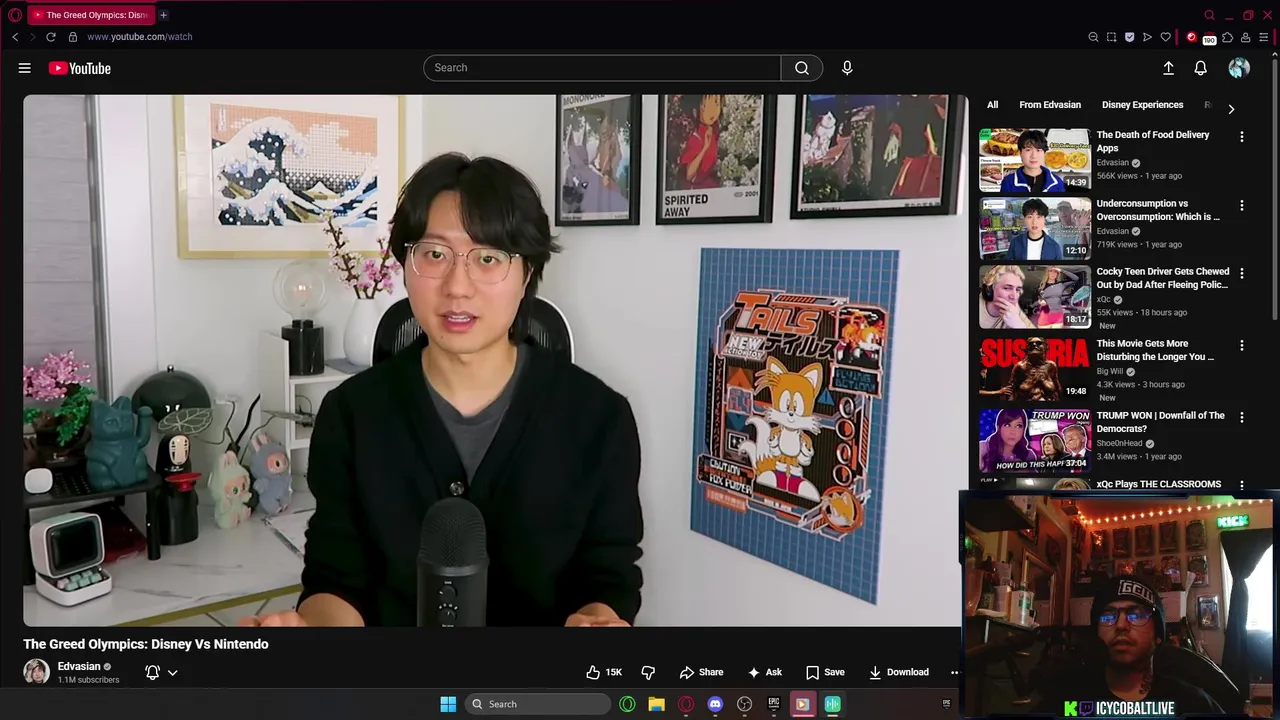Open more actions ellipsis under video
The width and height of the screenshot is (1280, 720).
click(x=954, y=672)
